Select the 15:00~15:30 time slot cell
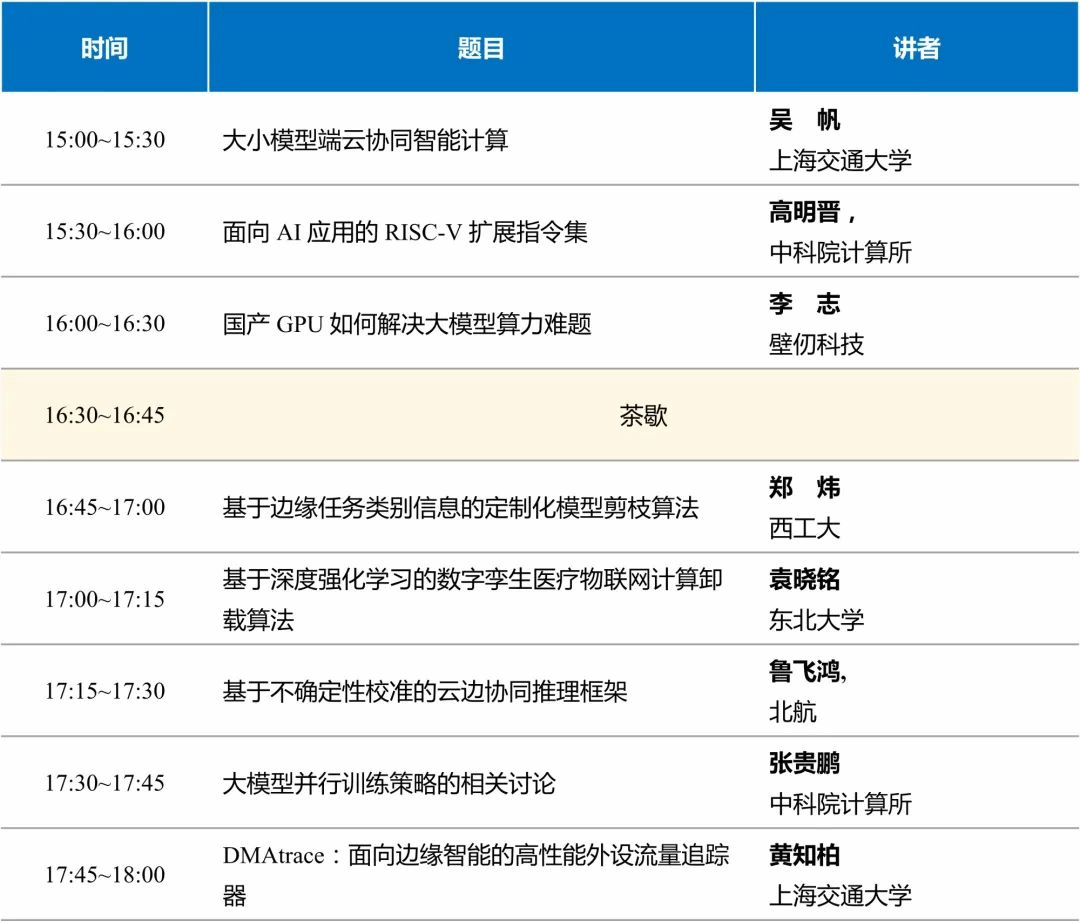 (104, 140)
